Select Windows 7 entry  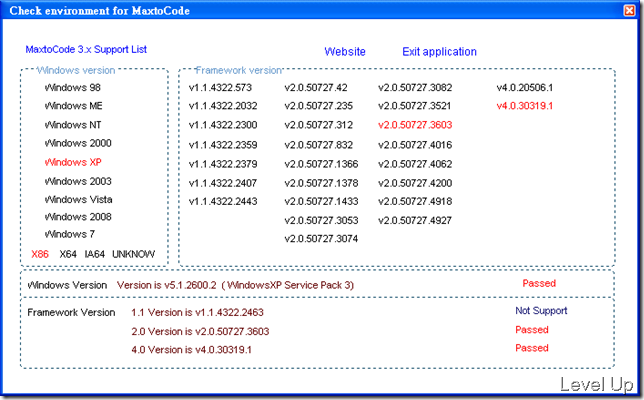[70, 234]
